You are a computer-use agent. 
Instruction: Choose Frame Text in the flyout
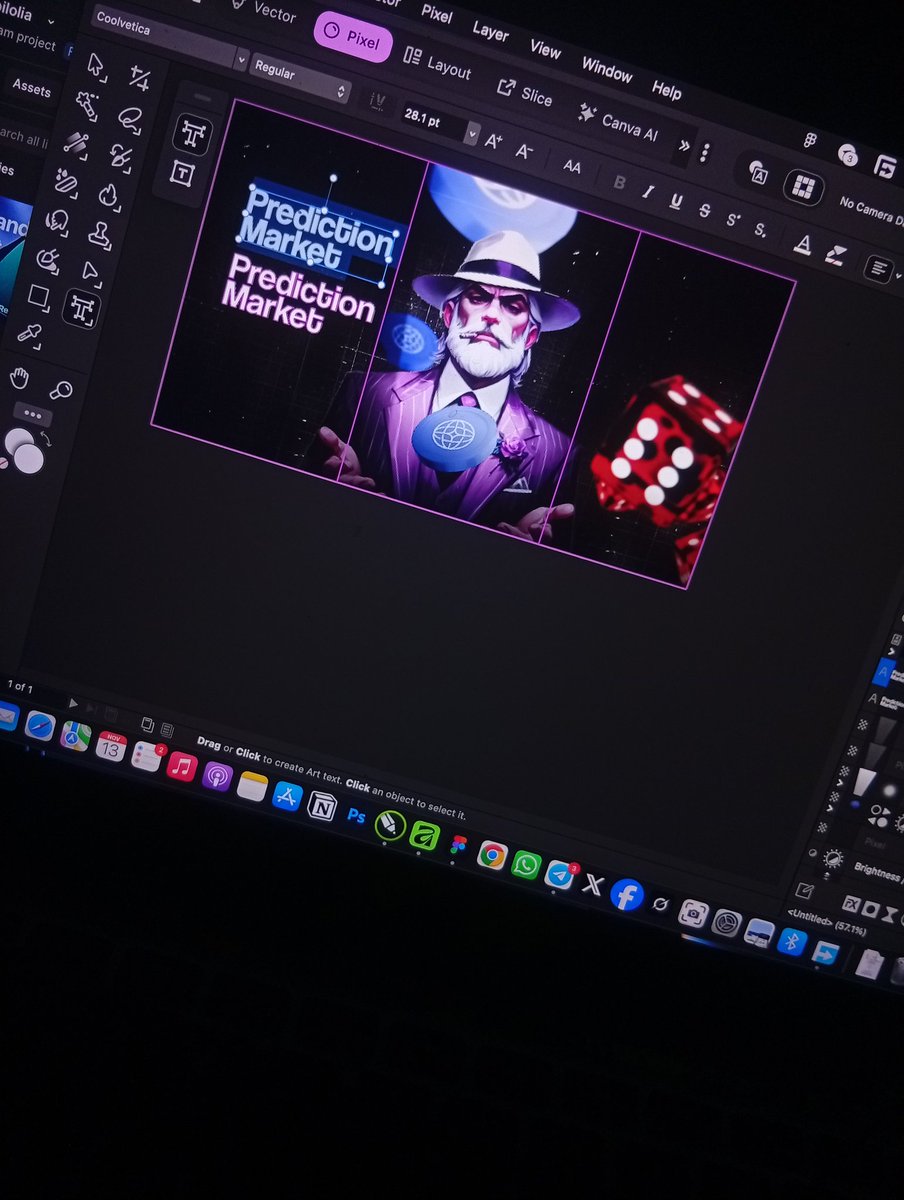tap(181, 173)
